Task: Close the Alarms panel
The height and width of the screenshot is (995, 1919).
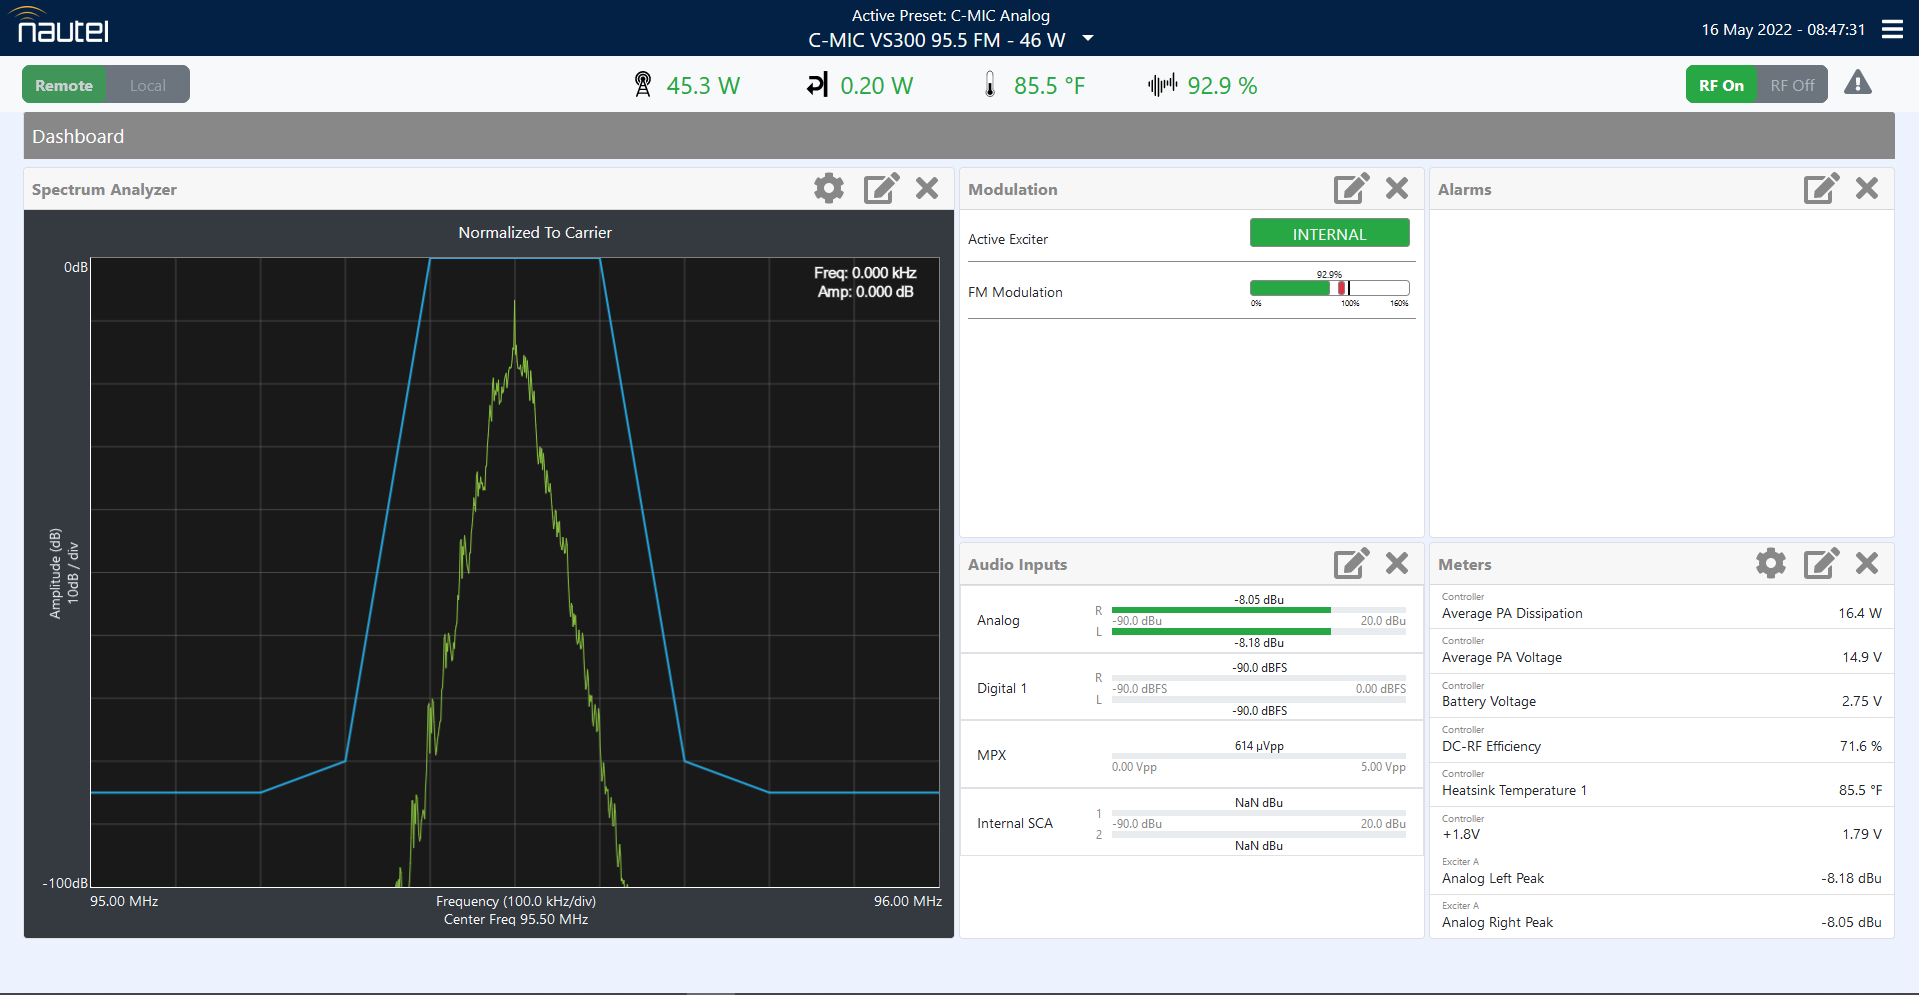Action: tap(1867, 188)
